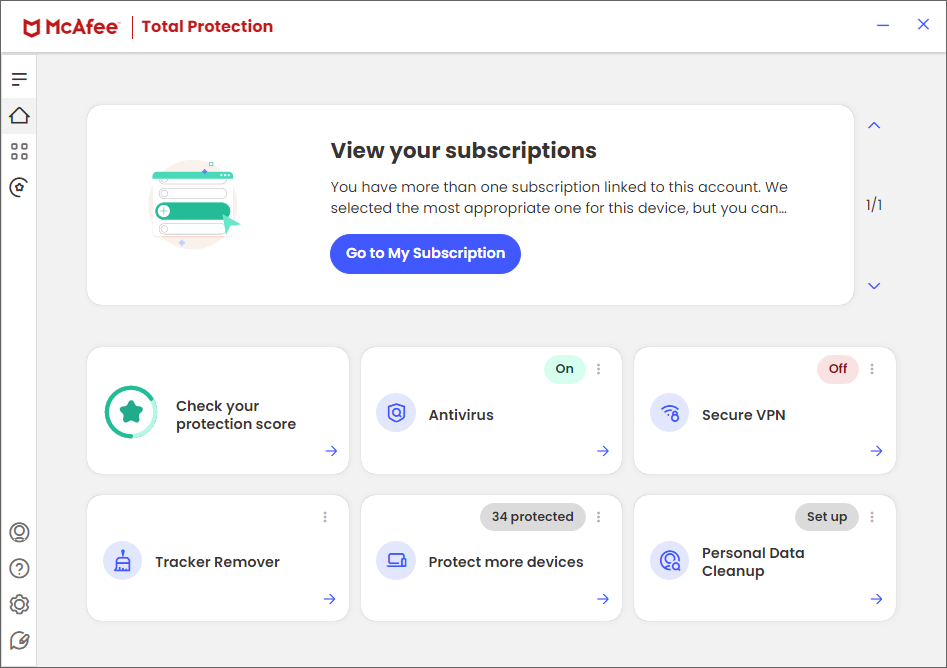Viewport: 947px width, 668px height.
Task: Toggle the Antivirus On status badge
Action: pos(564,369)
